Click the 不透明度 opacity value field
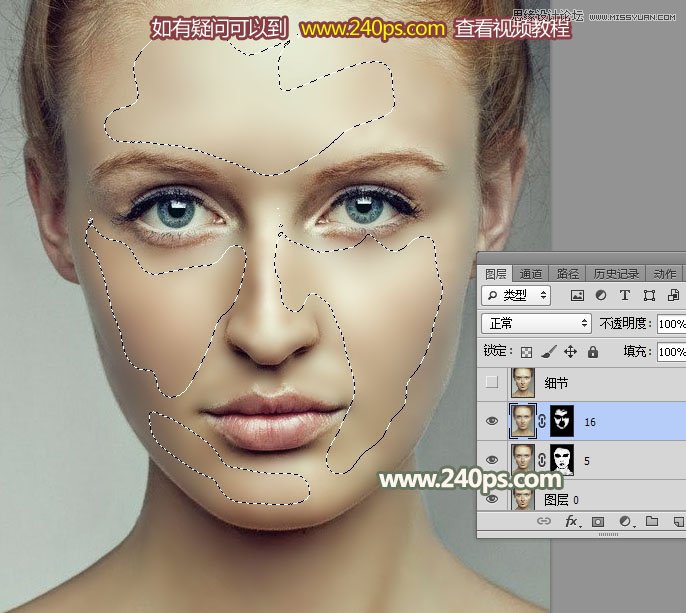Screen dimensions: 686x613 [670, 324]
